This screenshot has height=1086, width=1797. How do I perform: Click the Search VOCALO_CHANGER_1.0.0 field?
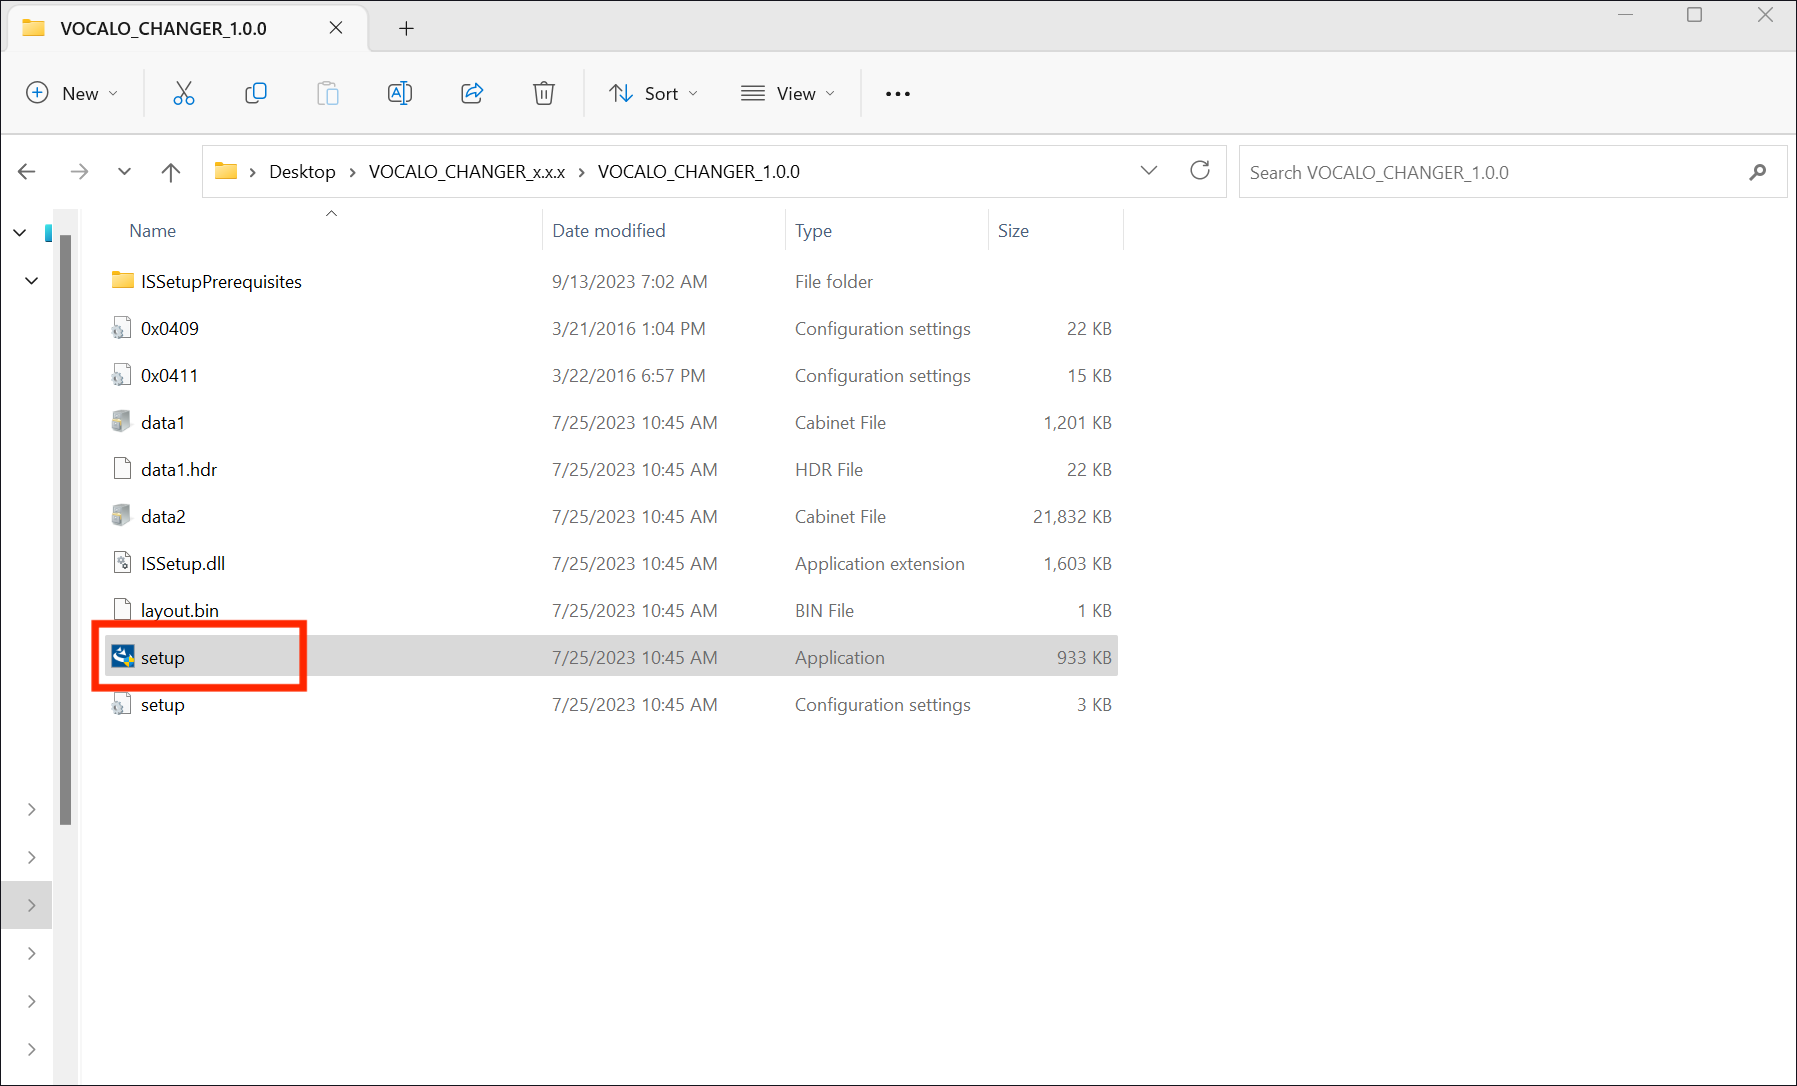[x=1490, y=172]
